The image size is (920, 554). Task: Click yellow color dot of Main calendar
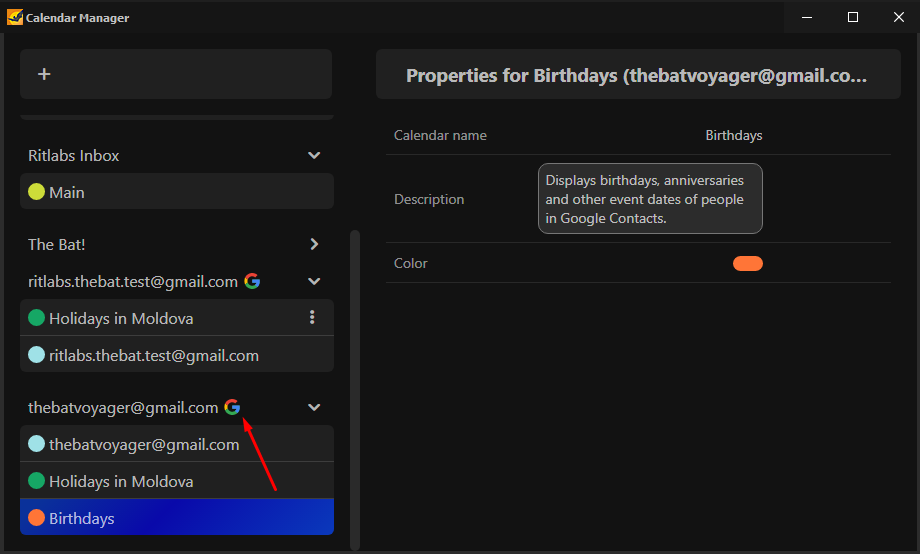tap(36, 191)
